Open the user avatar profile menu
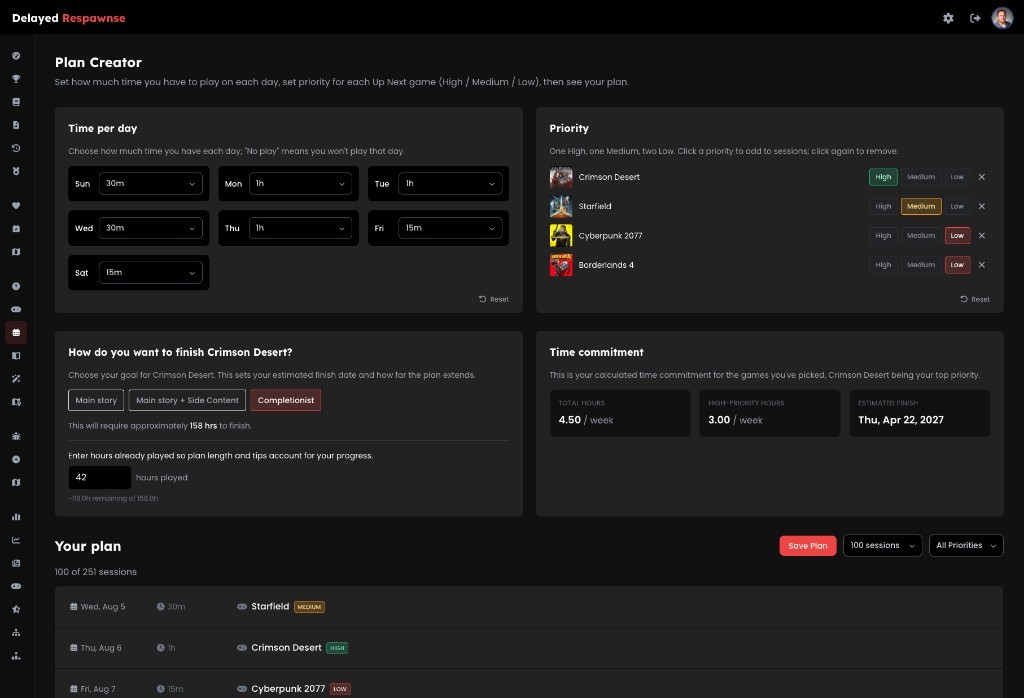The image size is (1024, 698). point(1002,18)
